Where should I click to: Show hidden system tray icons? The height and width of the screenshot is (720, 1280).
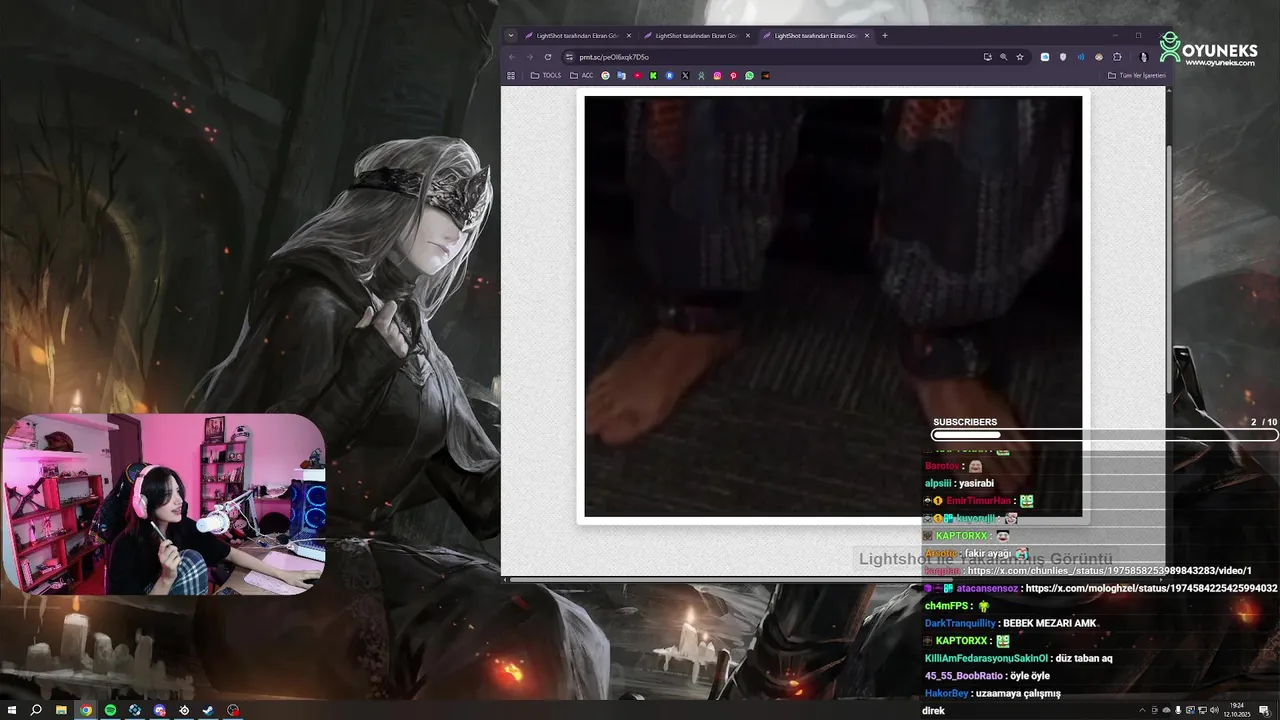pyautogui.click(x=1142, y=710)
